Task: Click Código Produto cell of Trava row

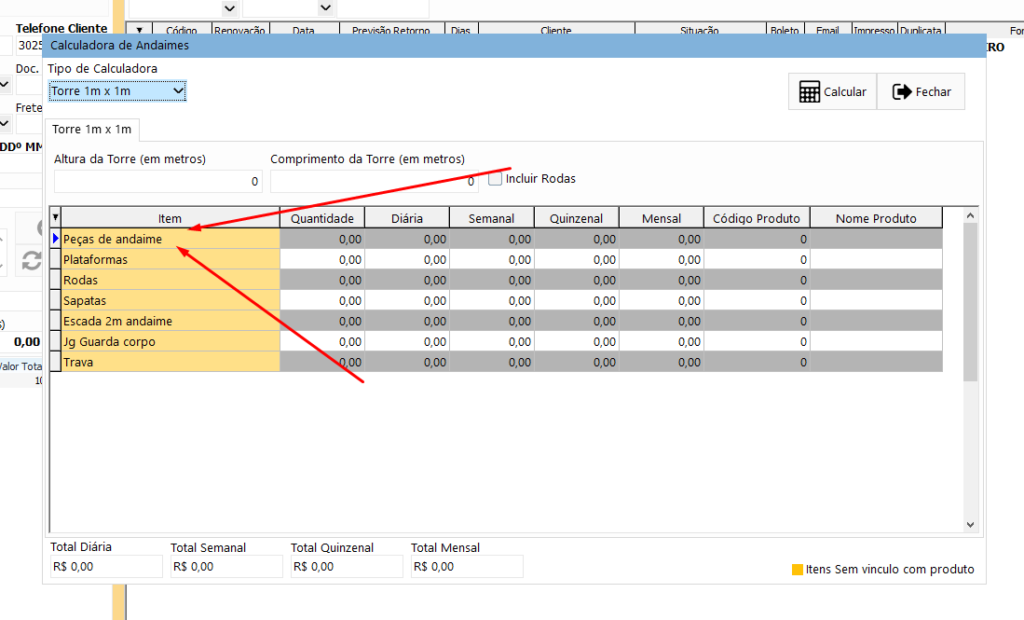Action: [x=757, y=362]
